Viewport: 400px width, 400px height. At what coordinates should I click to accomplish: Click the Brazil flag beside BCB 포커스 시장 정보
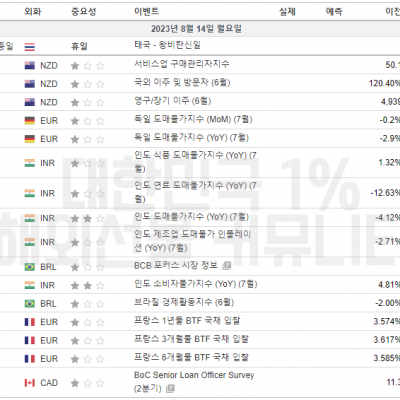30,267
